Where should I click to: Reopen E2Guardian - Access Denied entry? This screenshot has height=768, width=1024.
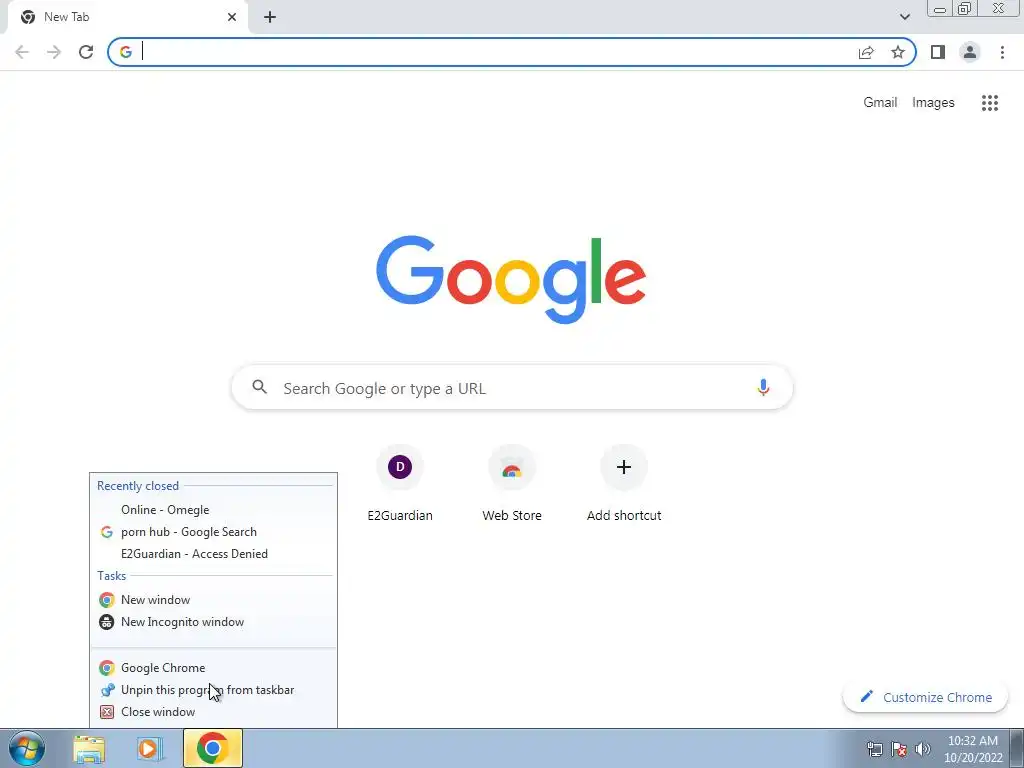(x=214, y=554)
